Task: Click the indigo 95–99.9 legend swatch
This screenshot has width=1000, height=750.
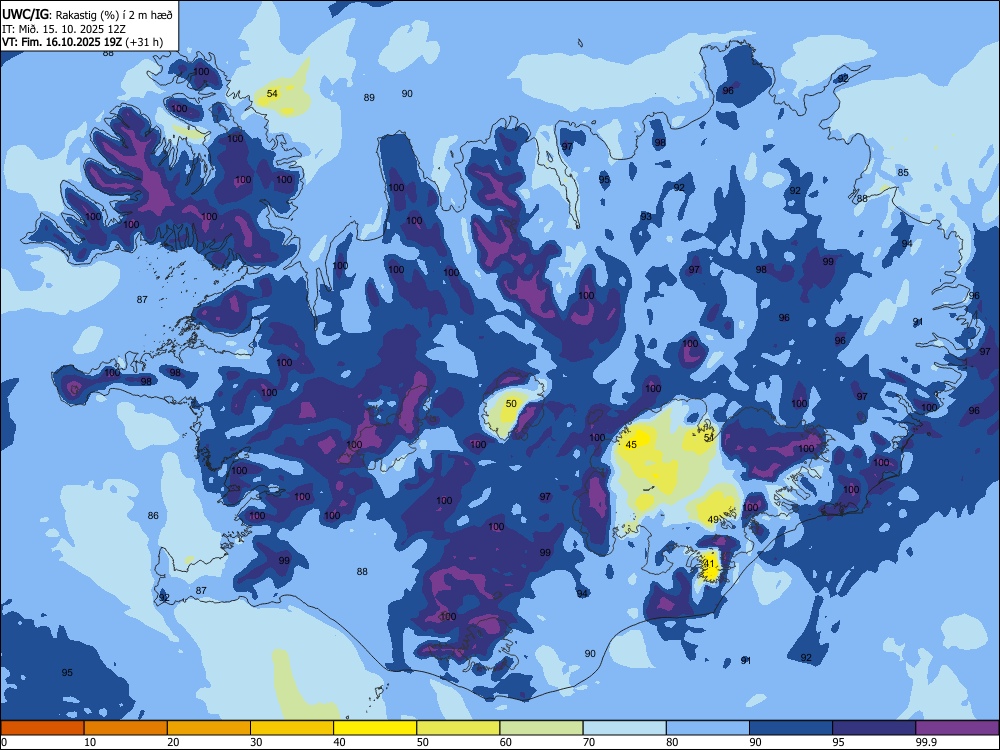Action: (x=874, y=728)
